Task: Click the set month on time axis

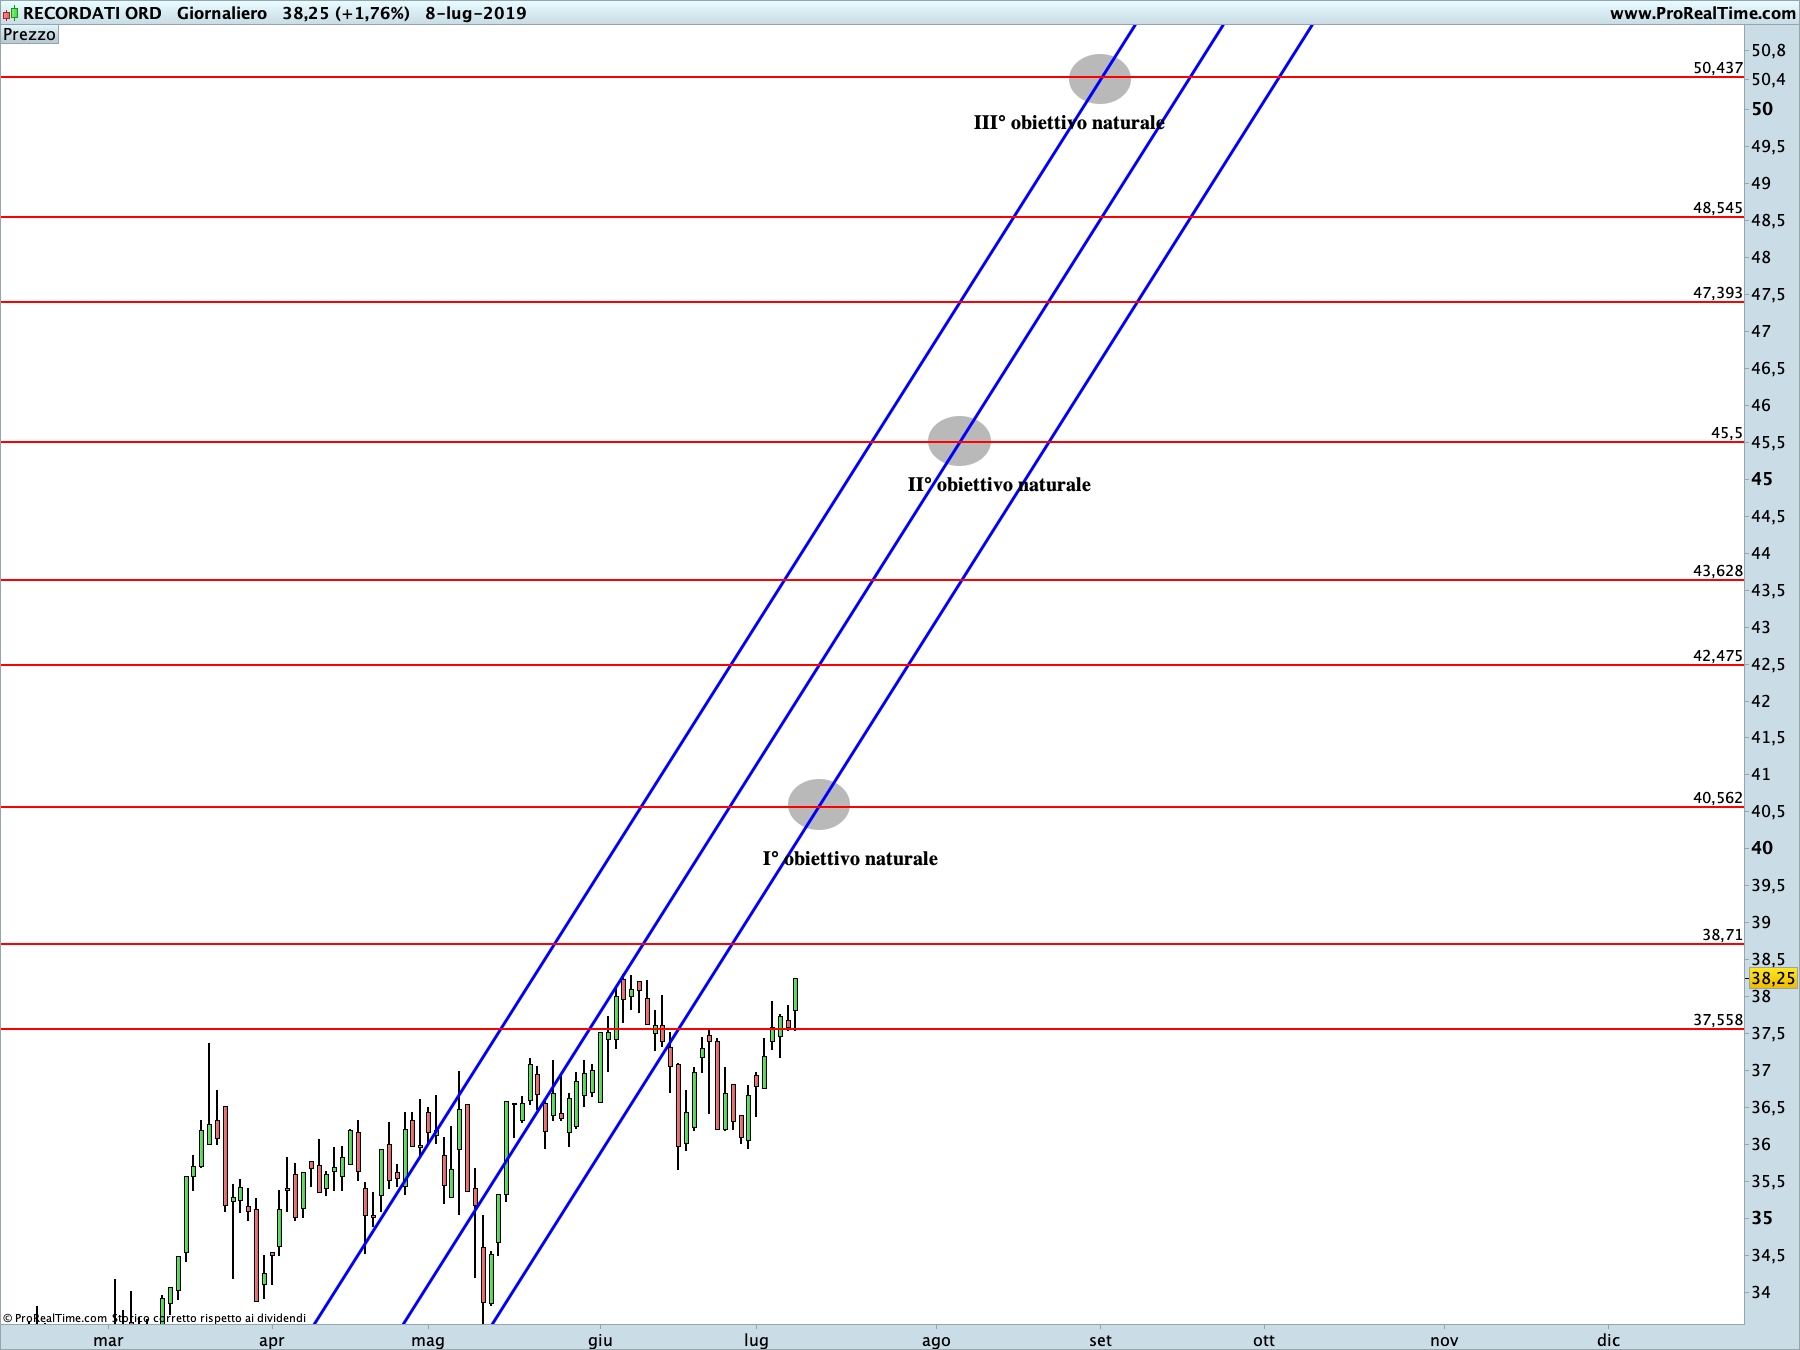Action: coord(1100,1340)
